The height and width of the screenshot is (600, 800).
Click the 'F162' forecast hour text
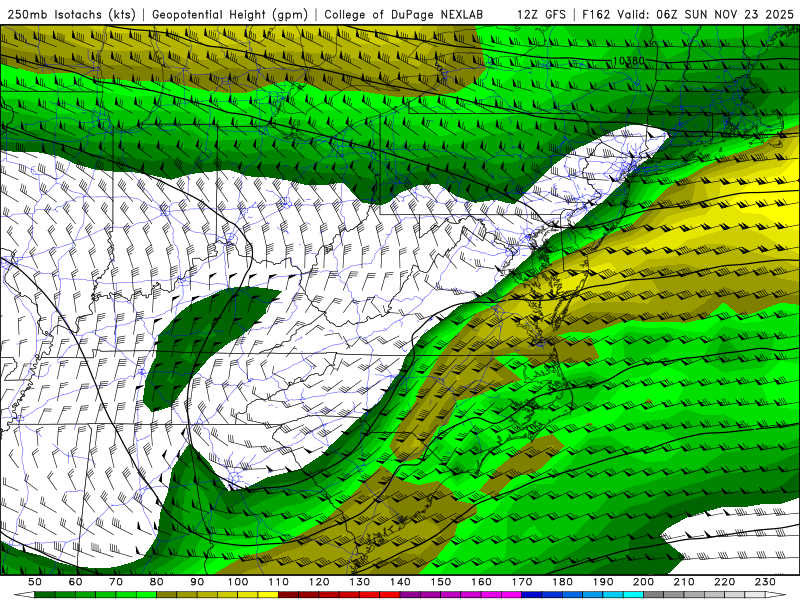tap(595, 15)
